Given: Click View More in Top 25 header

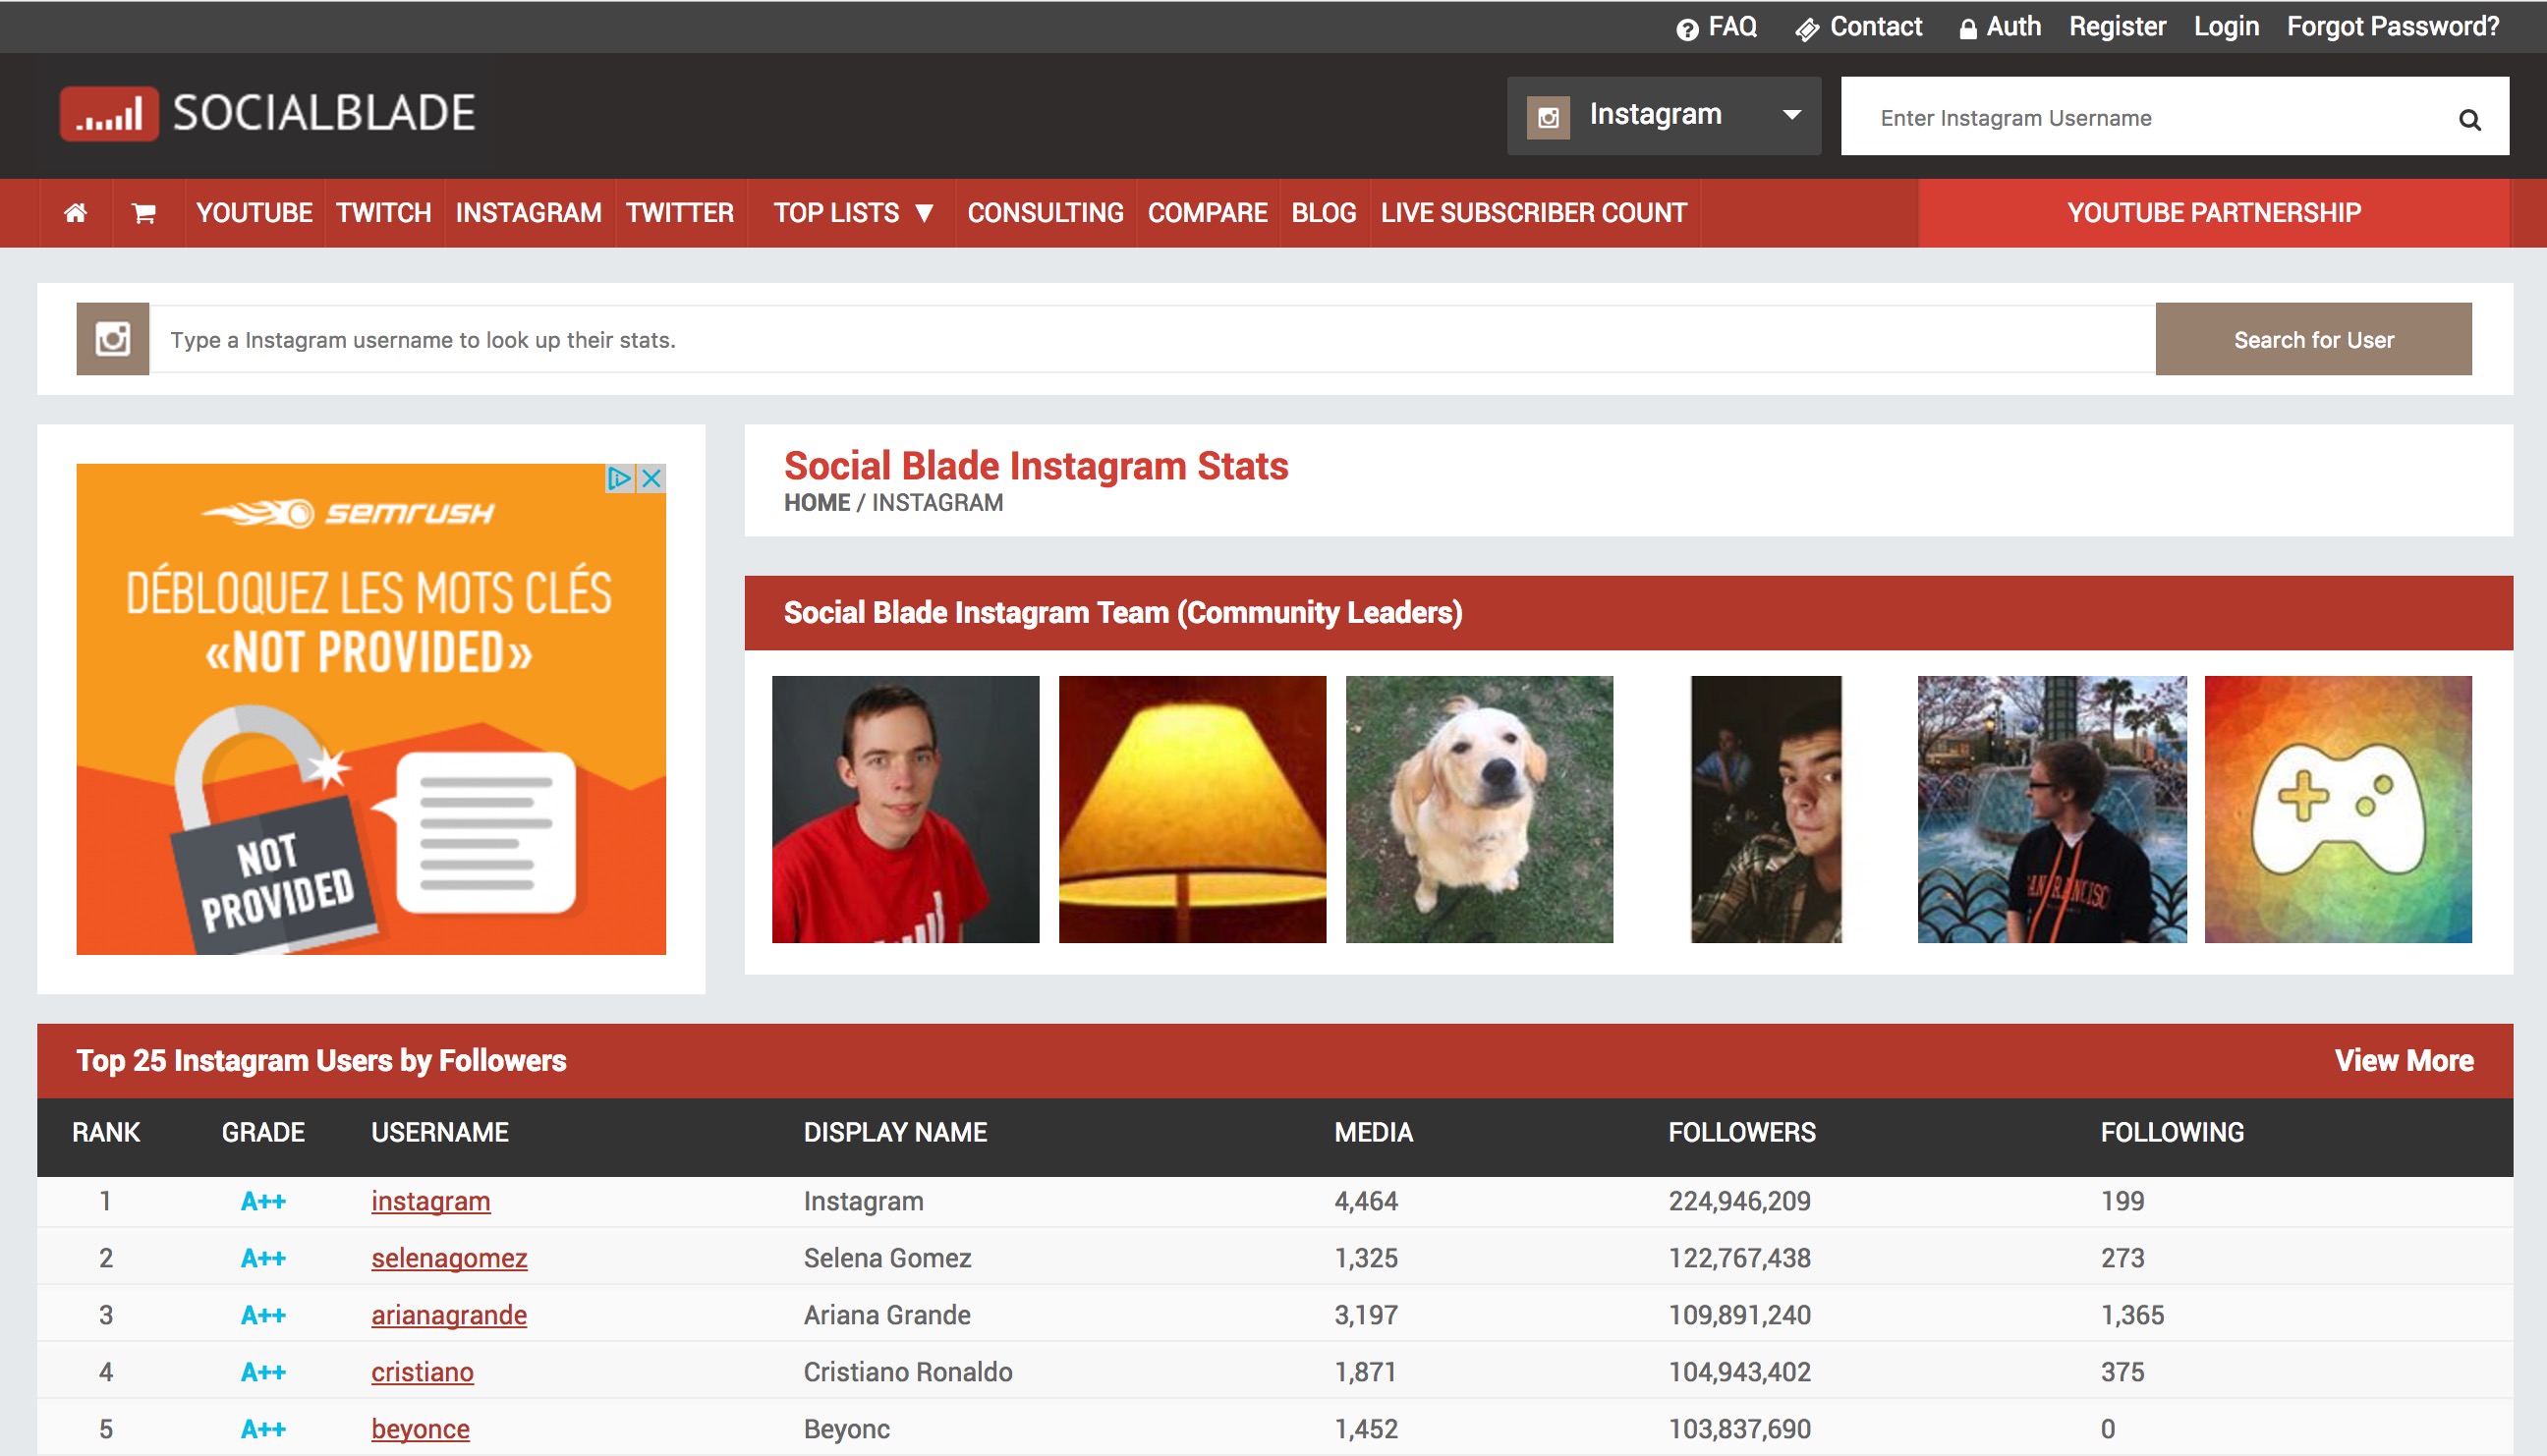Looking at the screenshot, I should (2403, 1061).
